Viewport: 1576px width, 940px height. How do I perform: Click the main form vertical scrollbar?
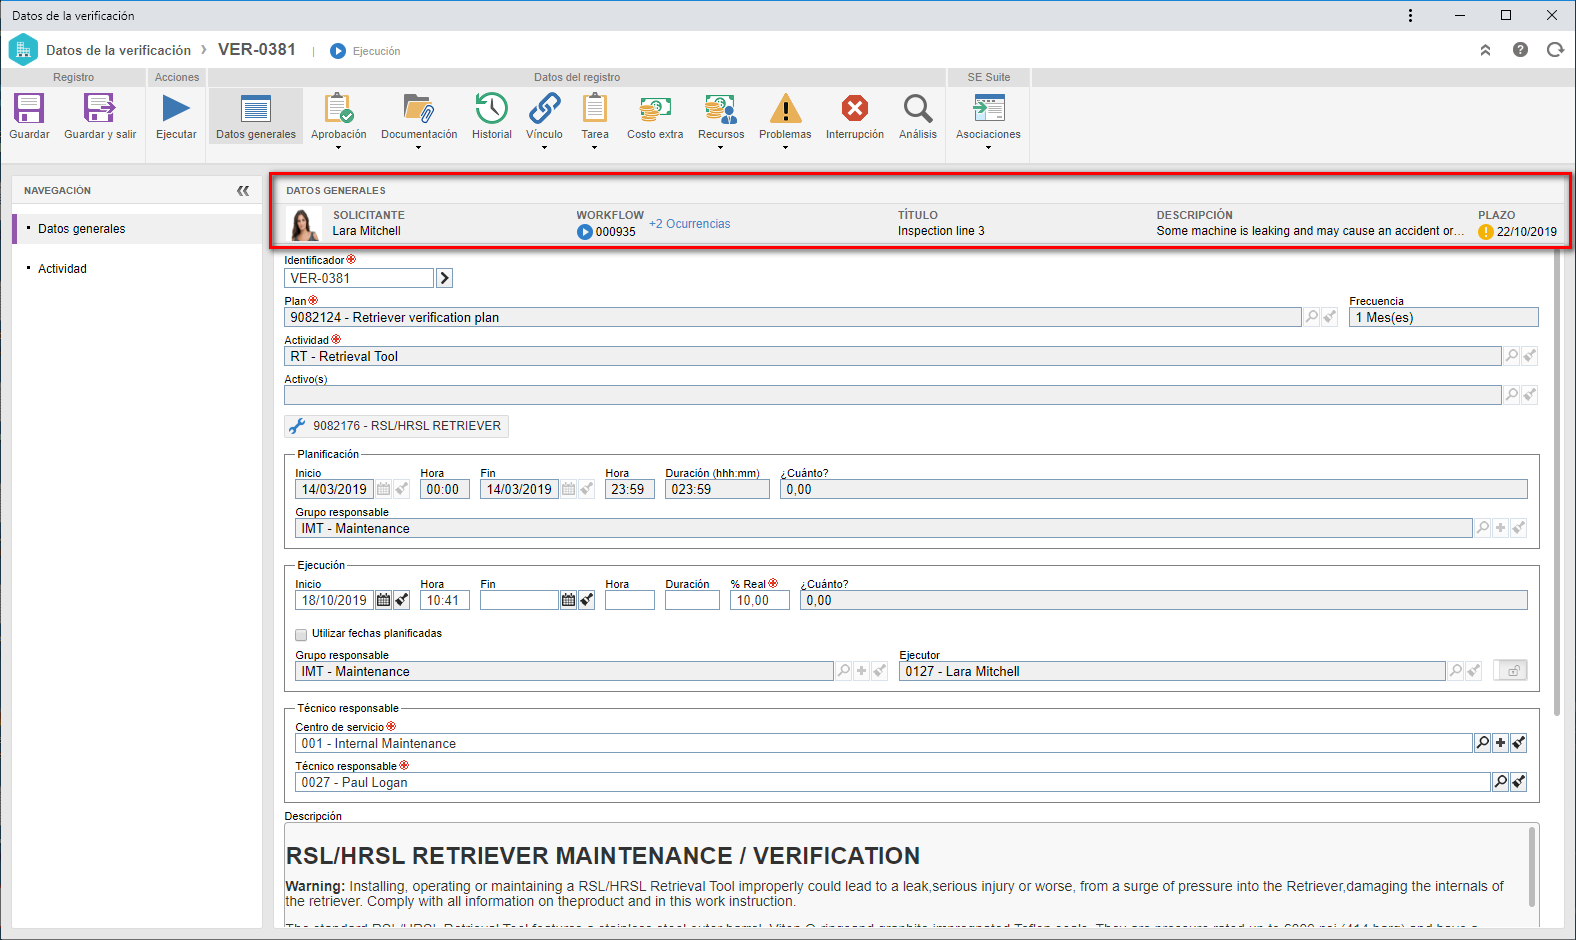1557,483
